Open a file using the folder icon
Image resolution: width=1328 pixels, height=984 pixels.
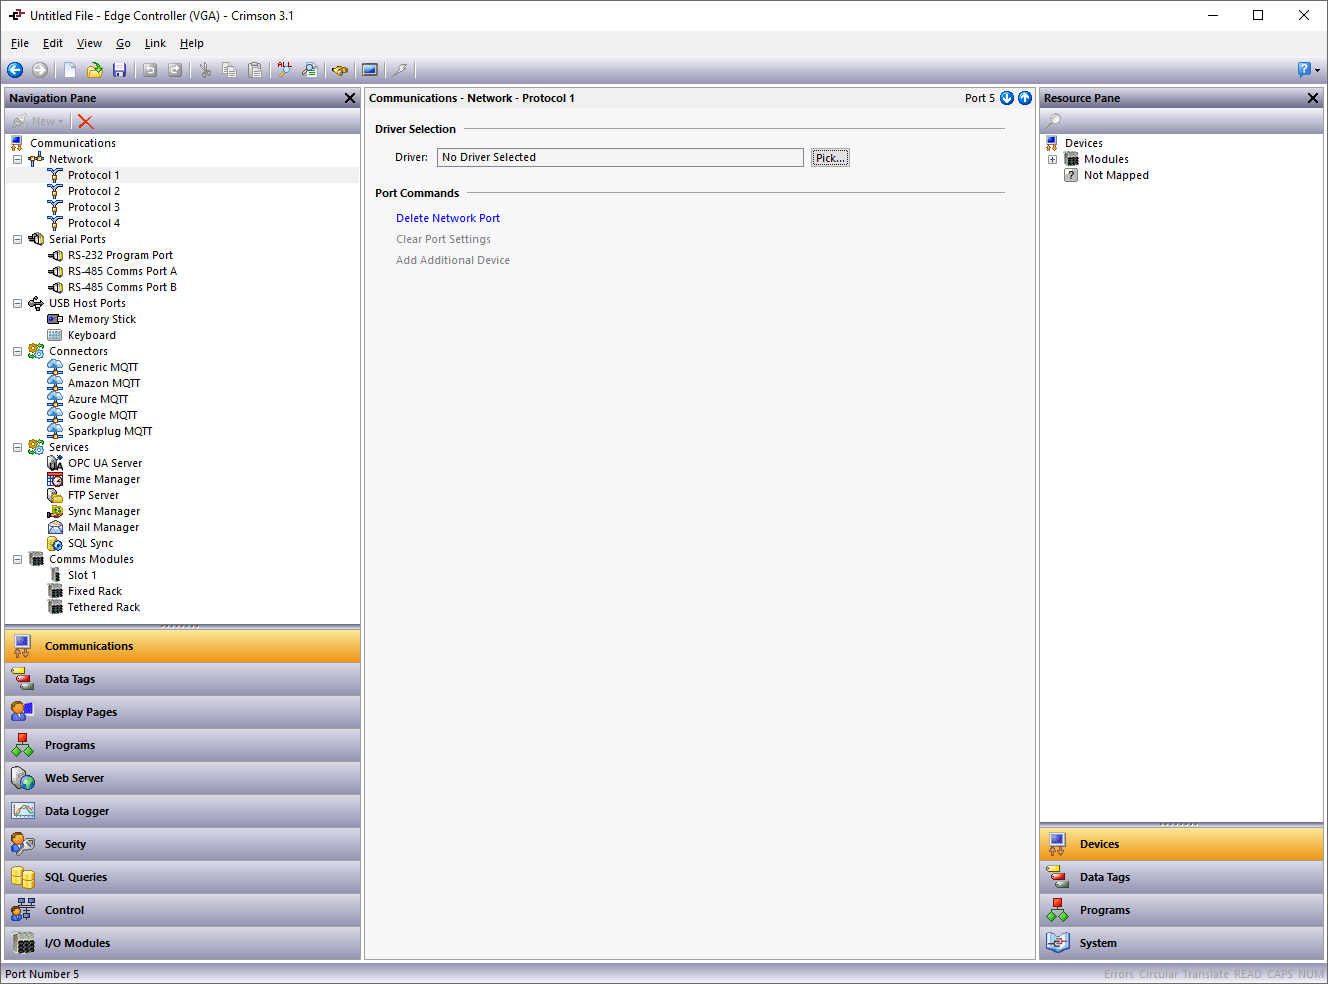click(x=95, y=70)
